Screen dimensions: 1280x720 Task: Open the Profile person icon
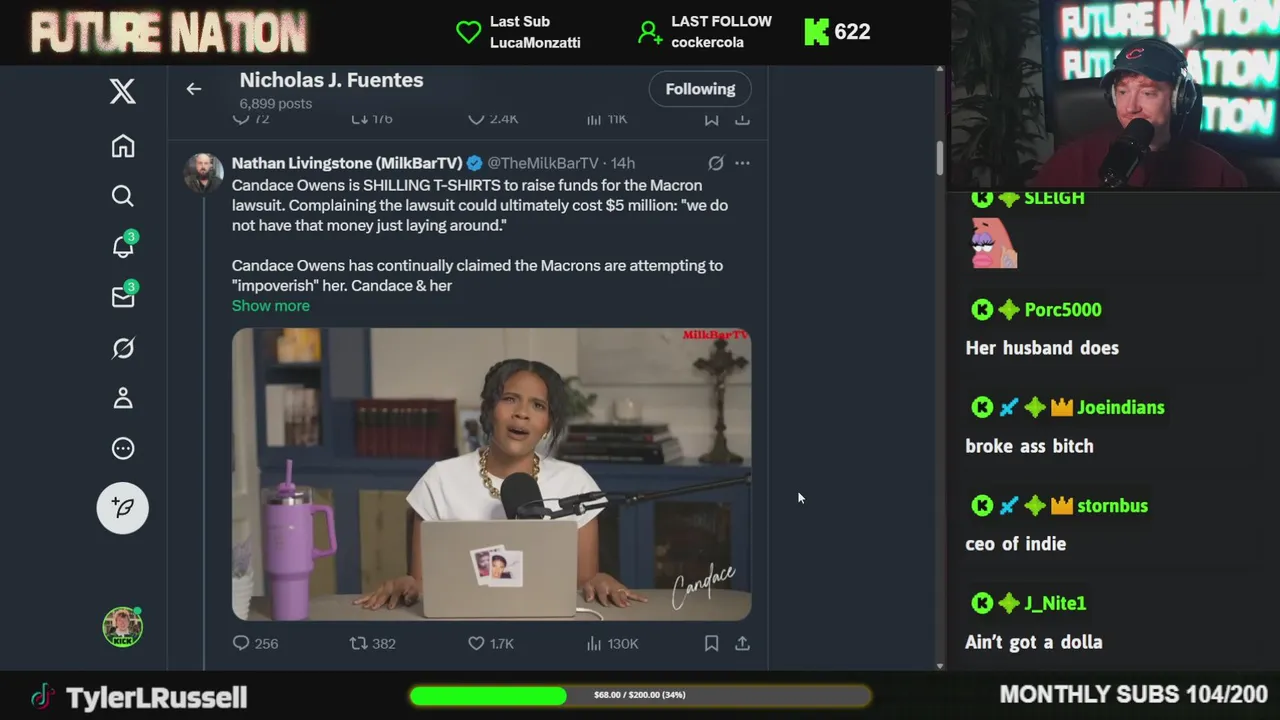[x=122, y=398]
